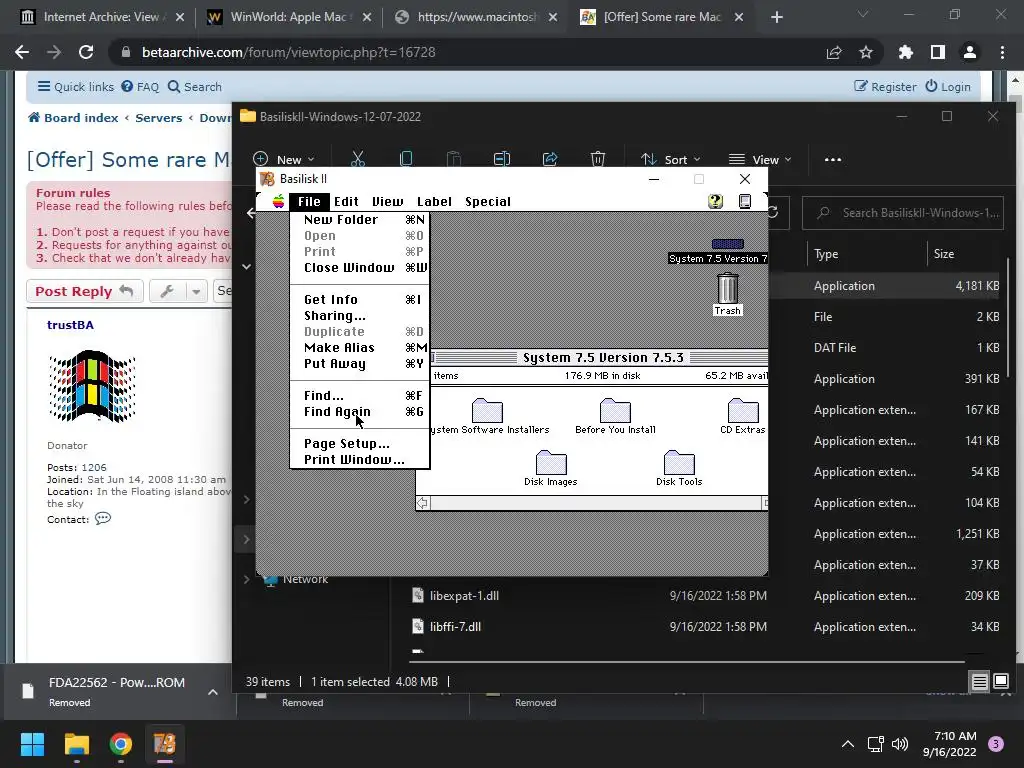Click the Chrome address bar URL
The width and height of the screenshot is (1024, 768).
point(289,52)
